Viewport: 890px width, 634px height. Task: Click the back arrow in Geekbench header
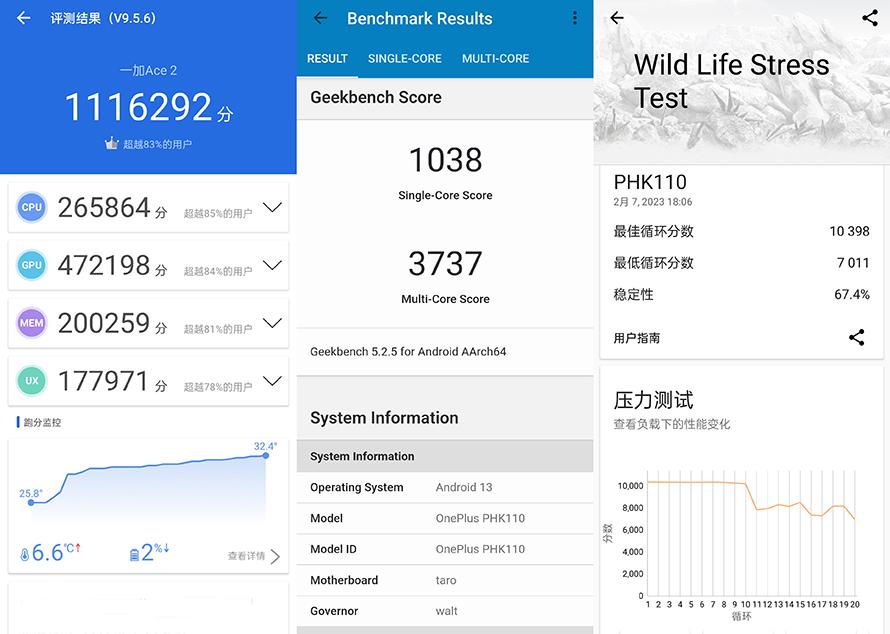(319, 18)
